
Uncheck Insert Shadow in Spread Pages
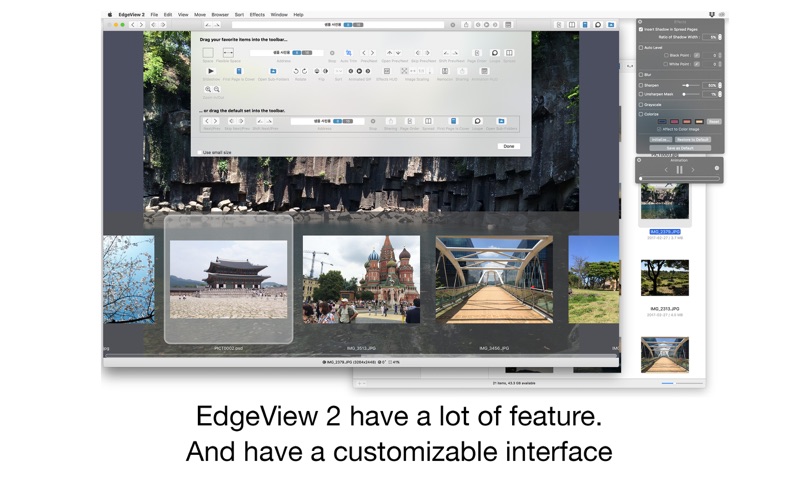641,30
